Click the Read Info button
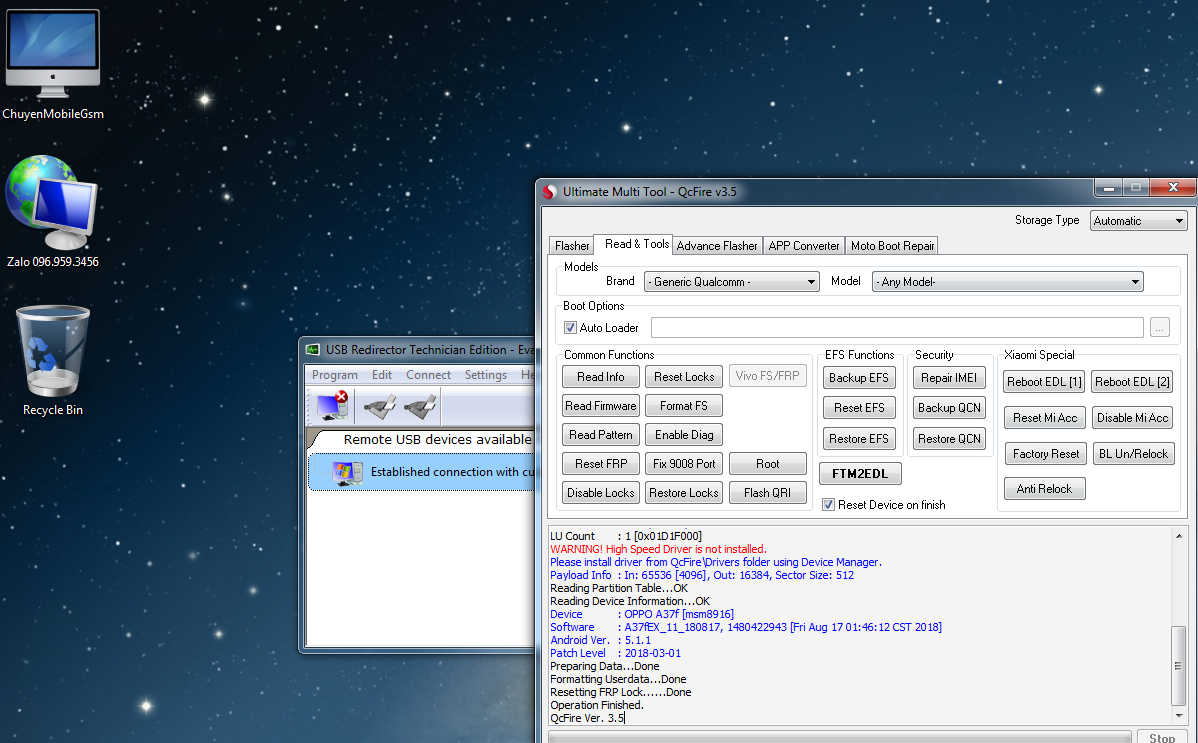This screenshot has height=743, width=1198. coord(601,377)
